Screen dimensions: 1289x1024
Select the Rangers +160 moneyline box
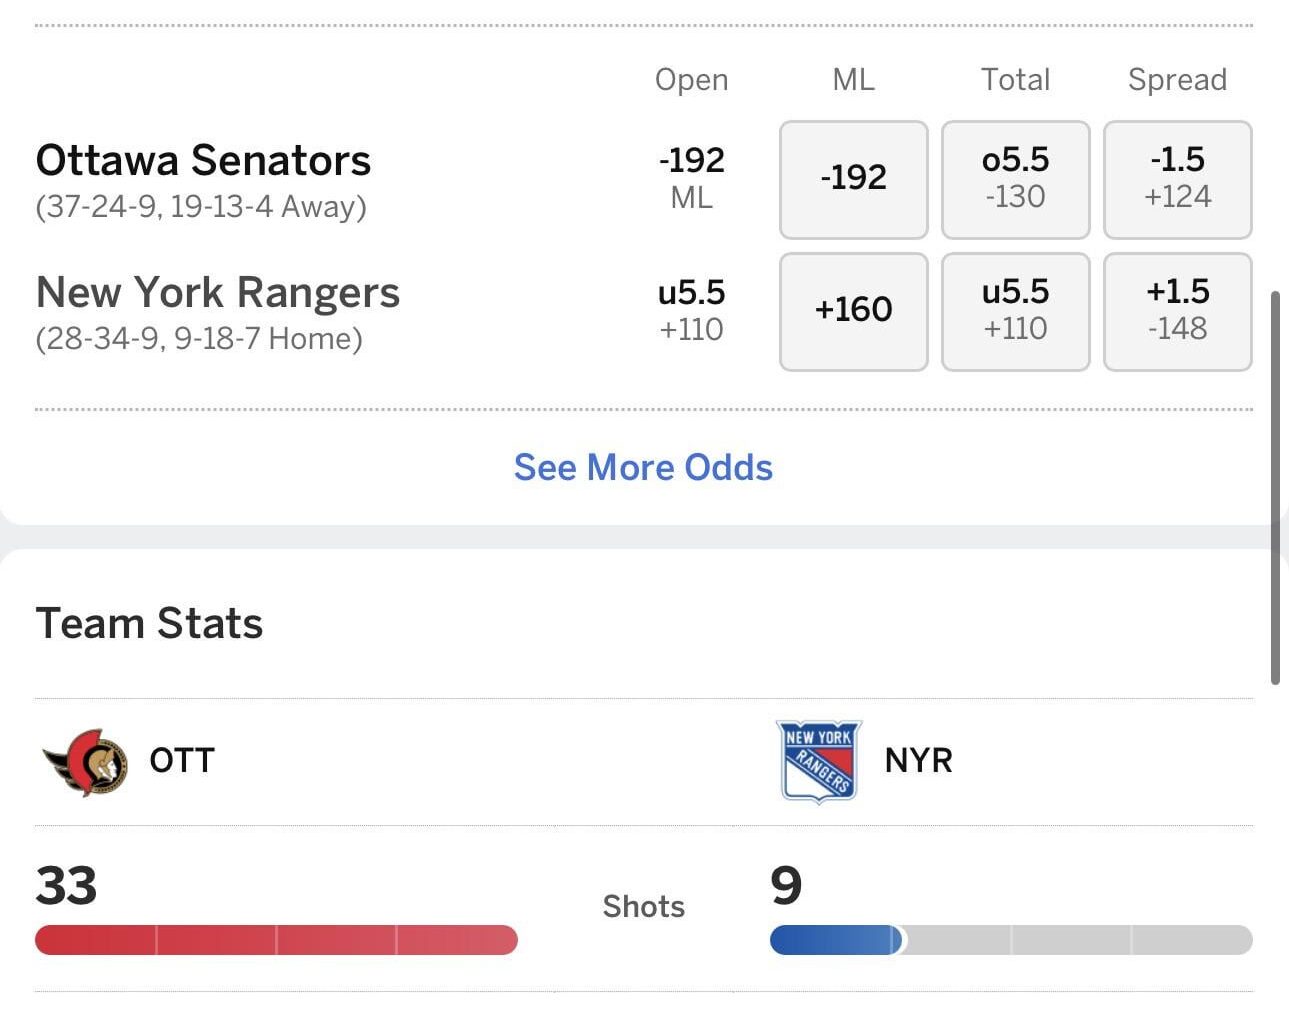tap(853, 311)
